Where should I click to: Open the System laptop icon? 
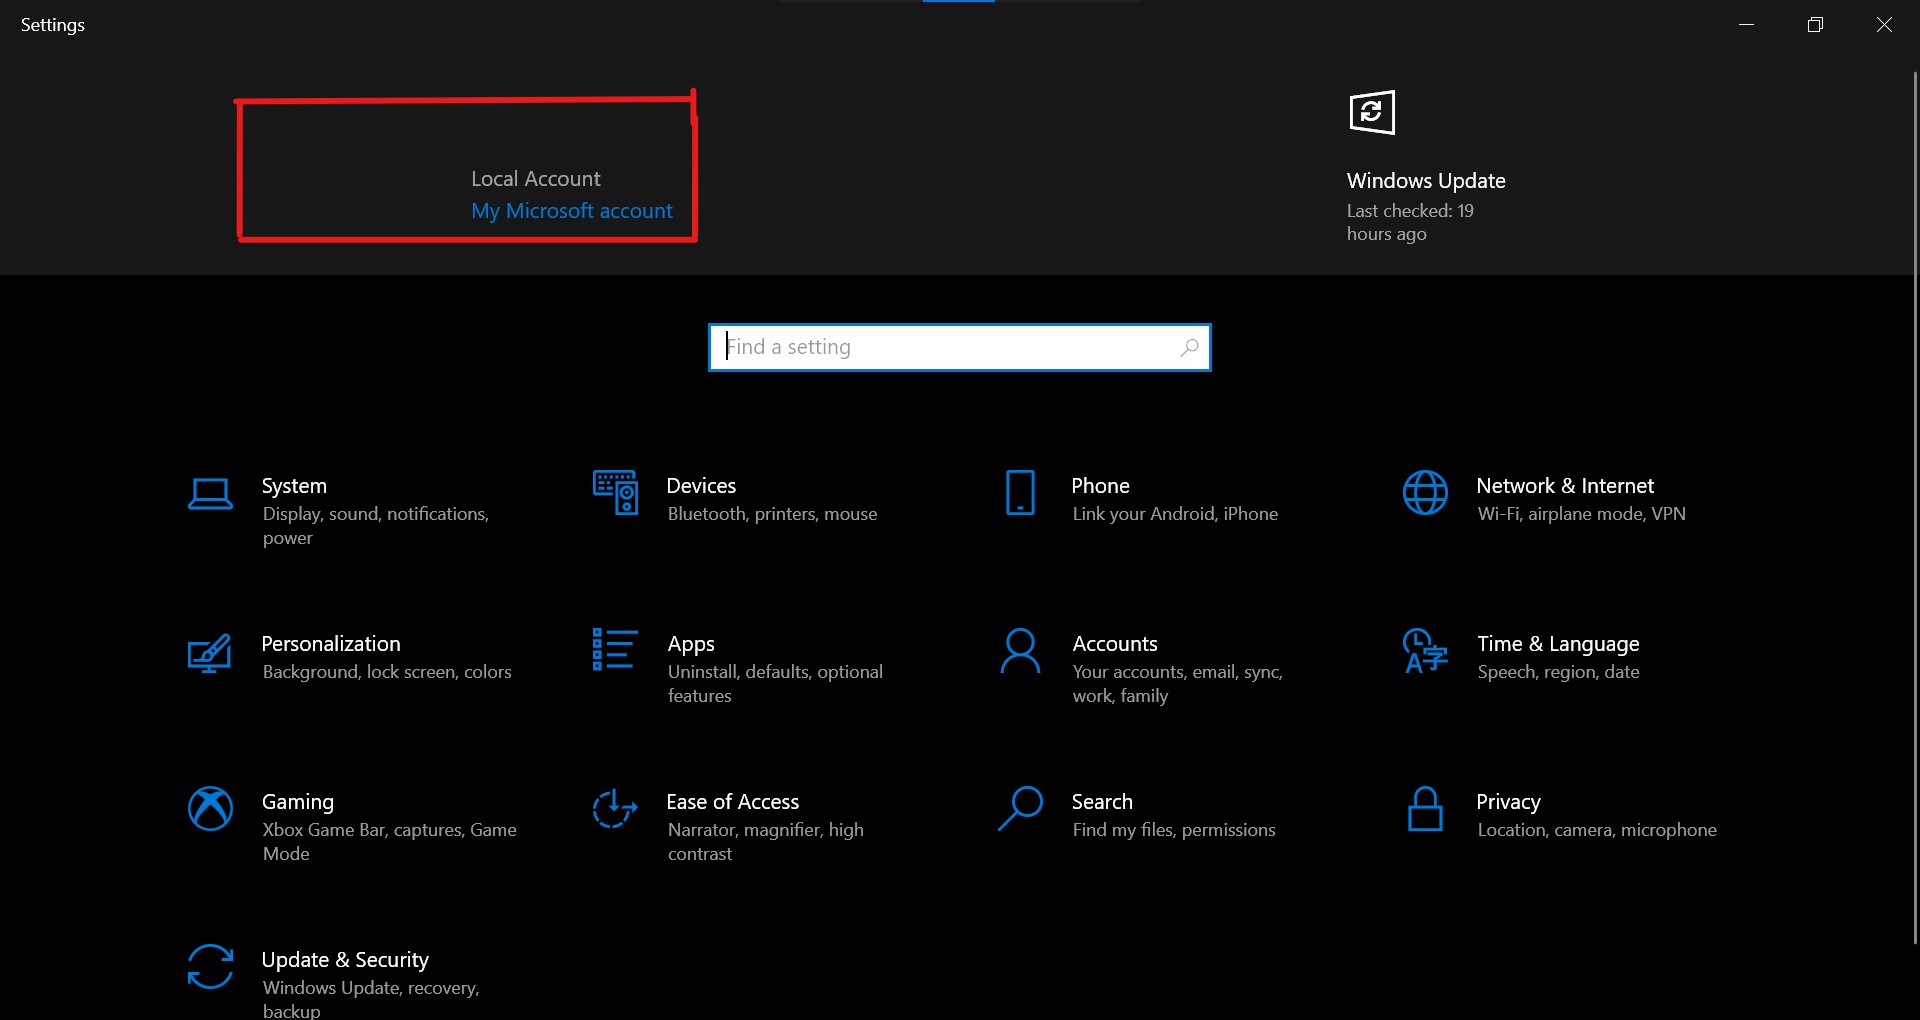[x=210, y=494]
